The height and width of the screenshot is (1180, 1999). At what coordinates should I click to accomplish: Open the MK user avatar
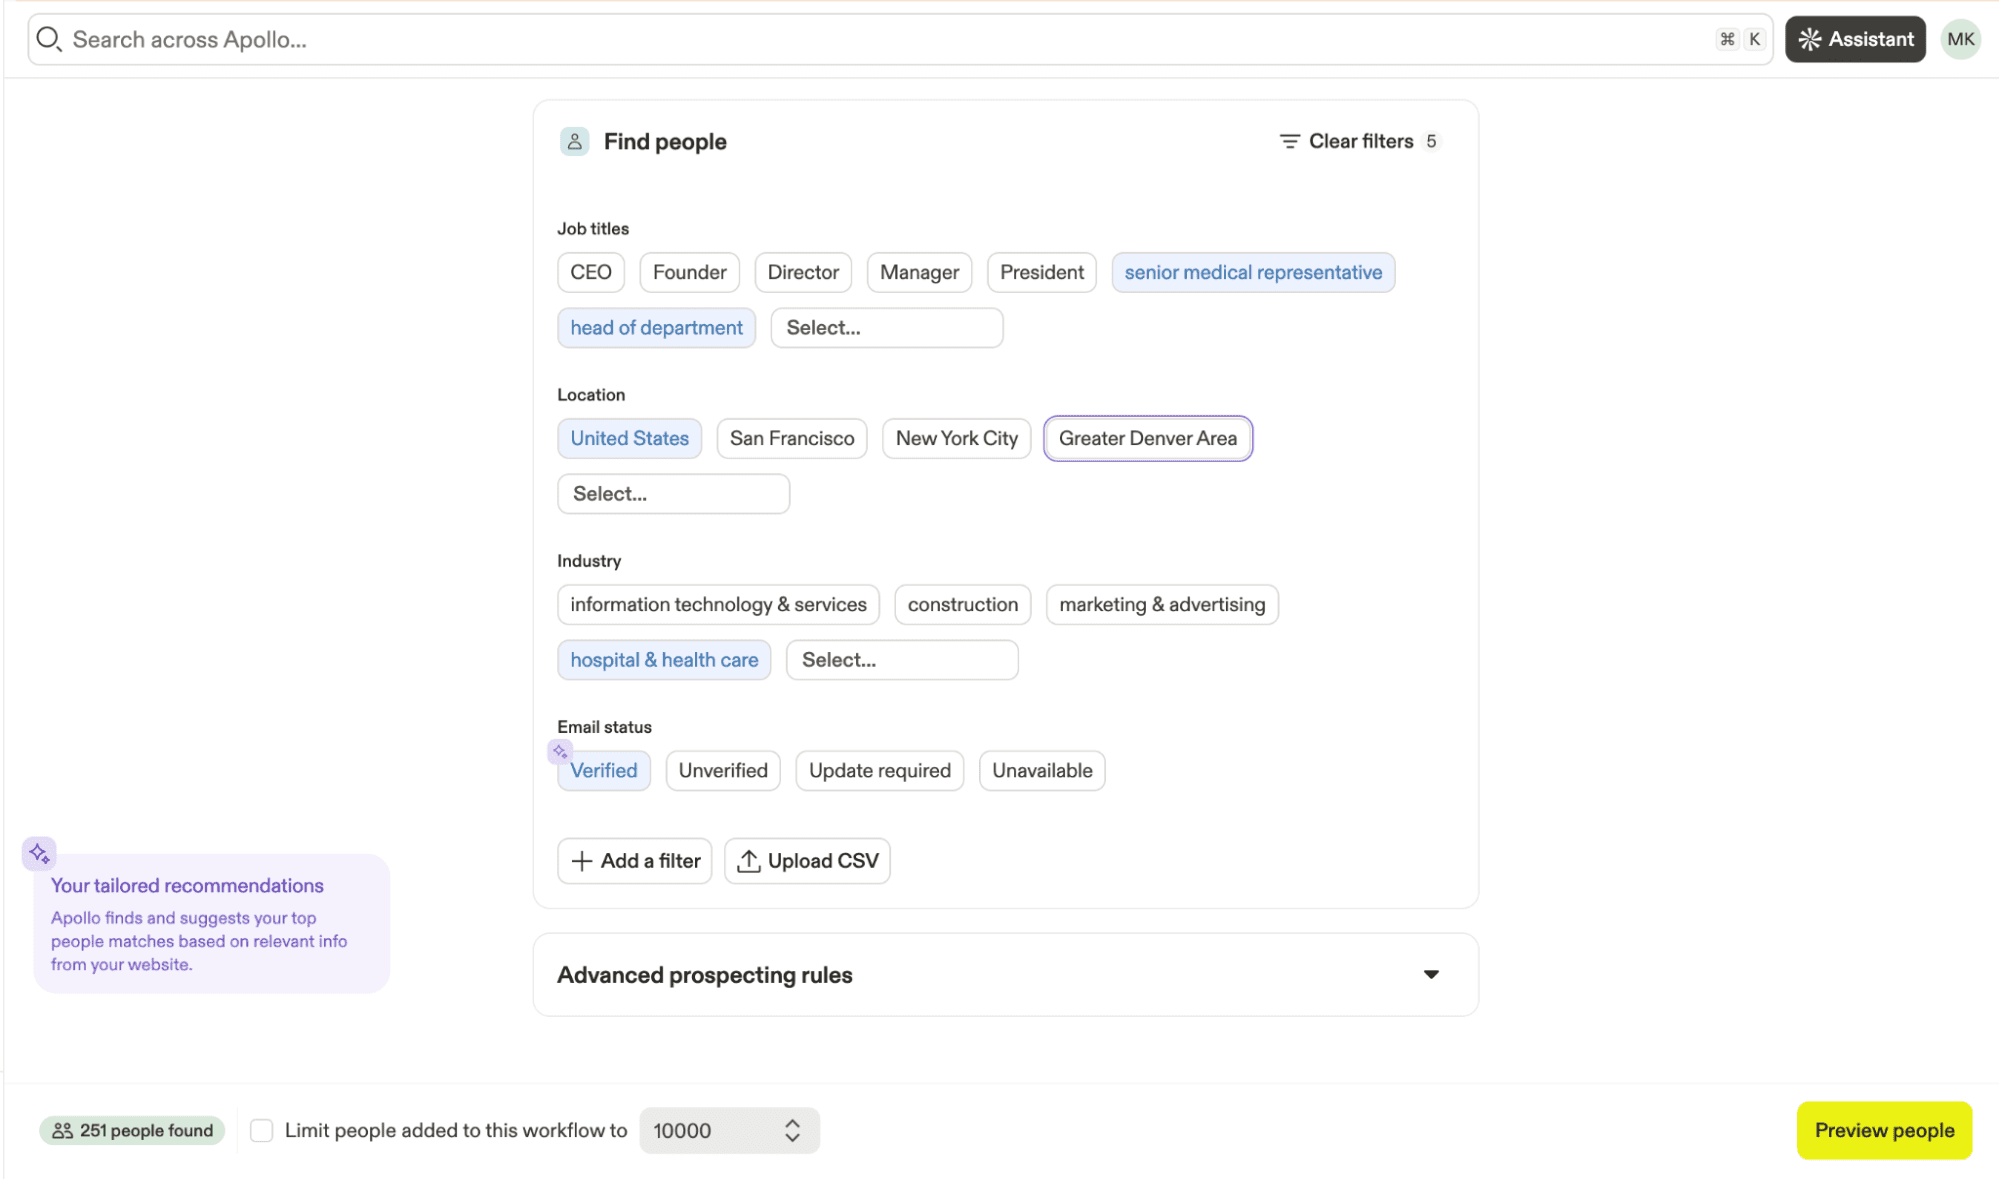[x=1959, y=39]
